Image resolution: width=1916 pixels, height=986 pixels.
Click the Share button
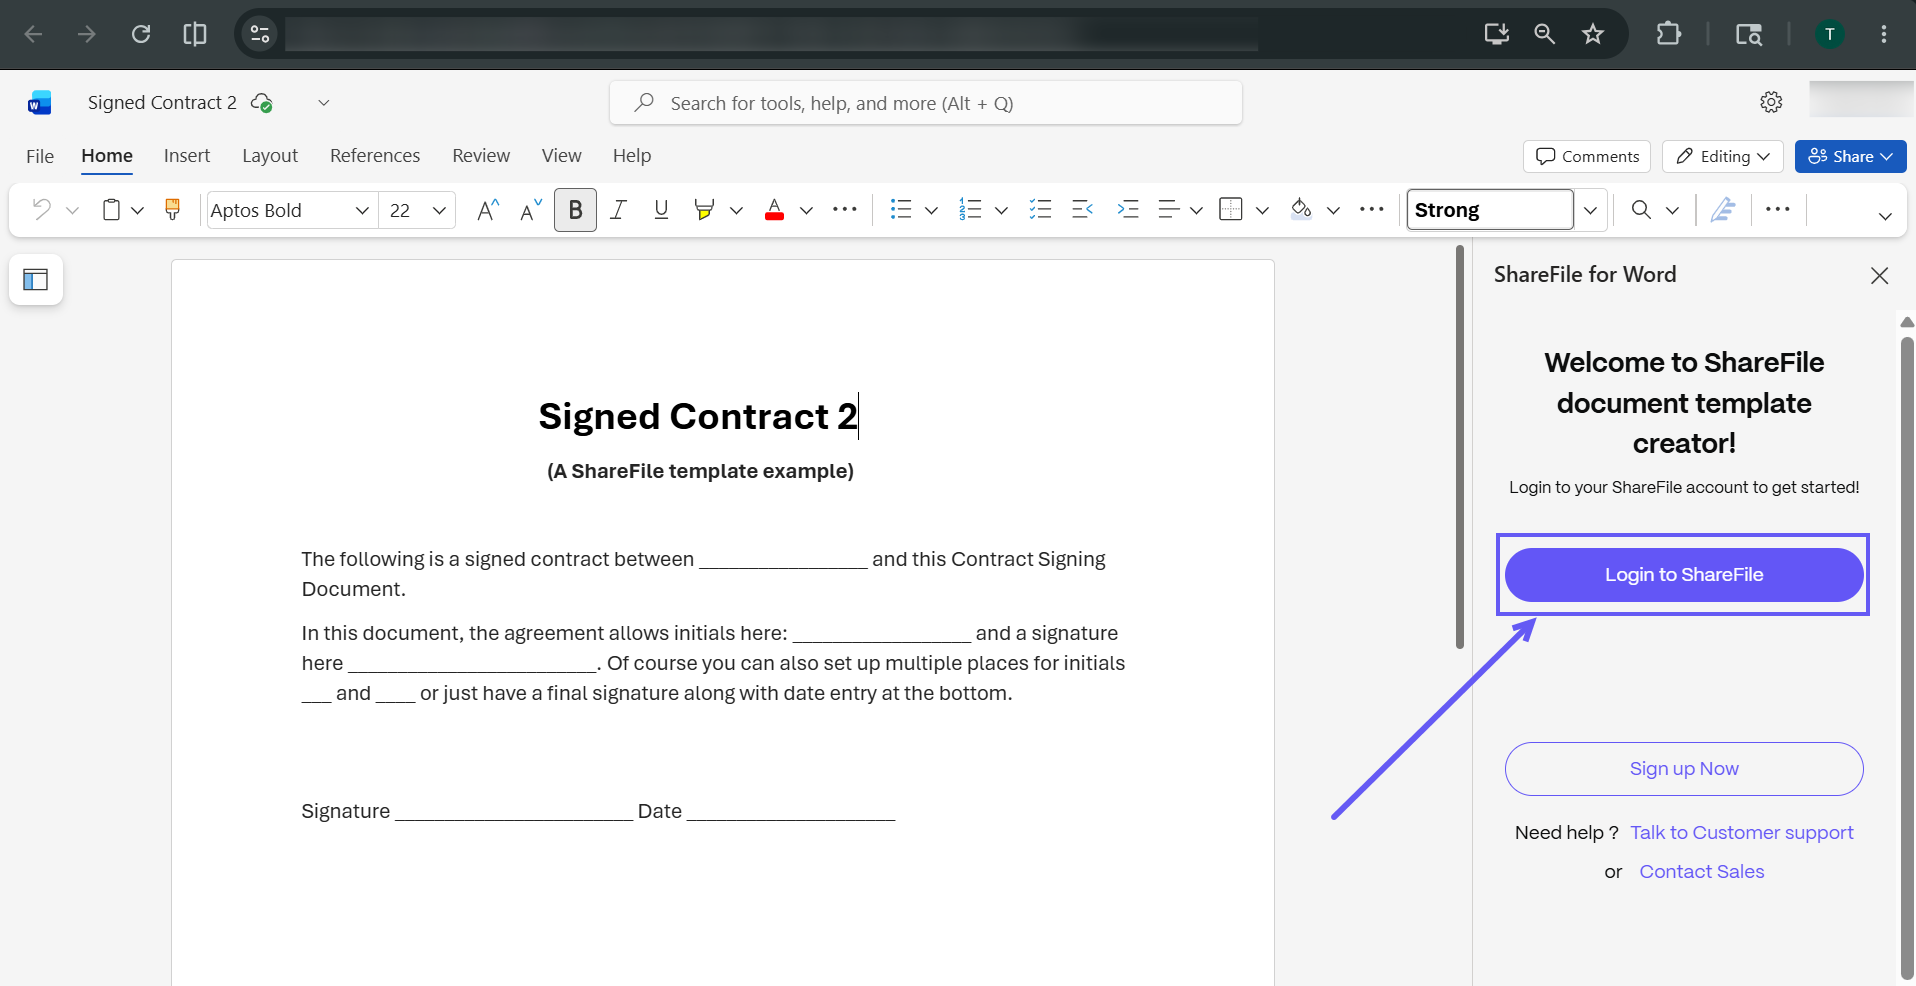click(1850, 156)
